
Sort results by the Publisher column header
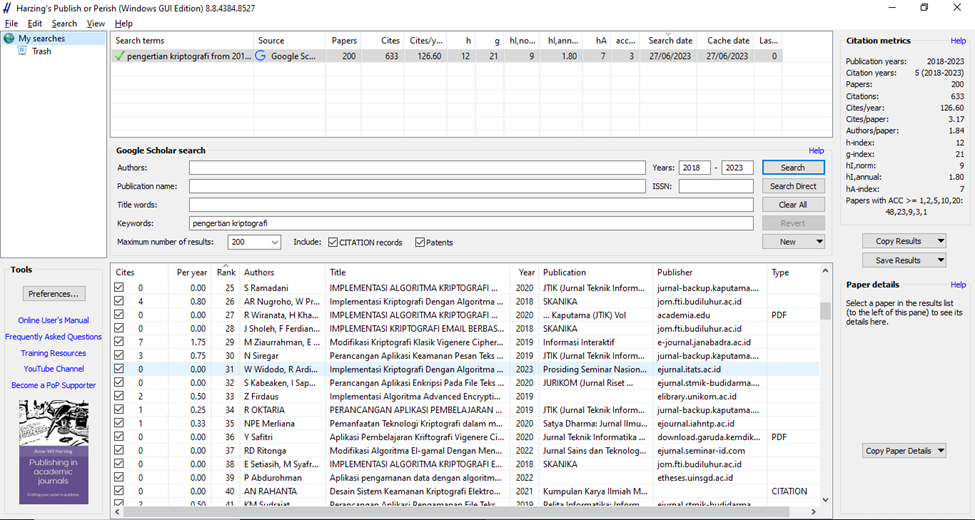(711, 272)
